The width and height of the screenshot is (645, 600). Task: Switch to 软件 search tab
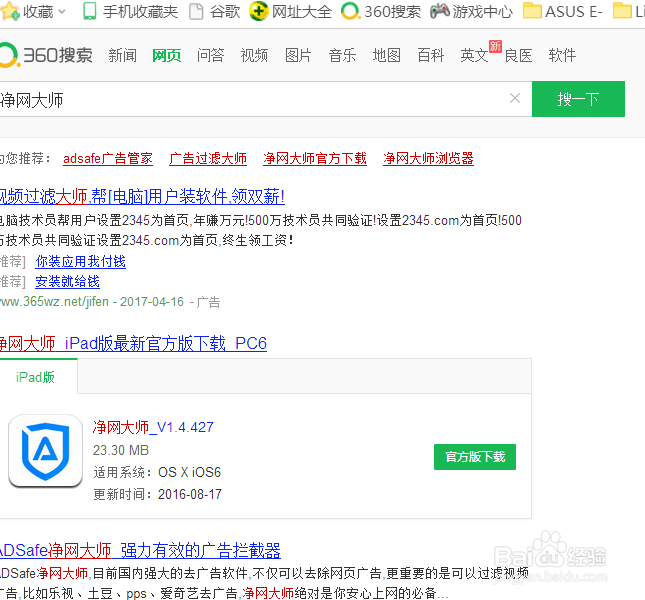(x=562, y=55)
